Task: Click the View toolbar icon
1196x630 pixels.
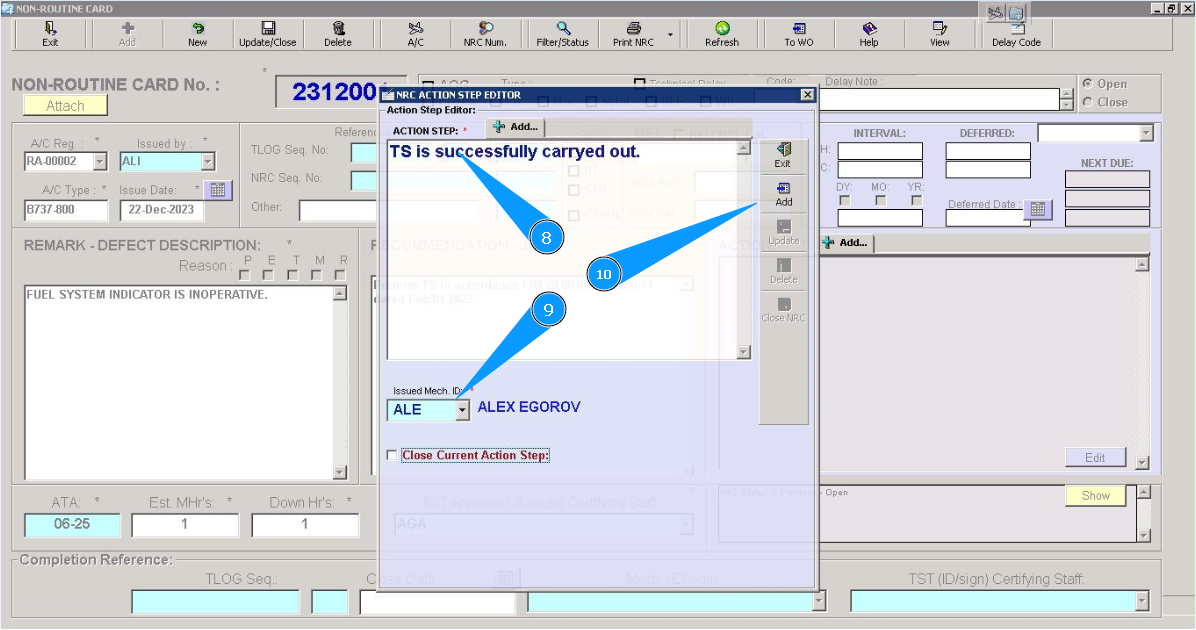Action: click(x=939, y=28)
